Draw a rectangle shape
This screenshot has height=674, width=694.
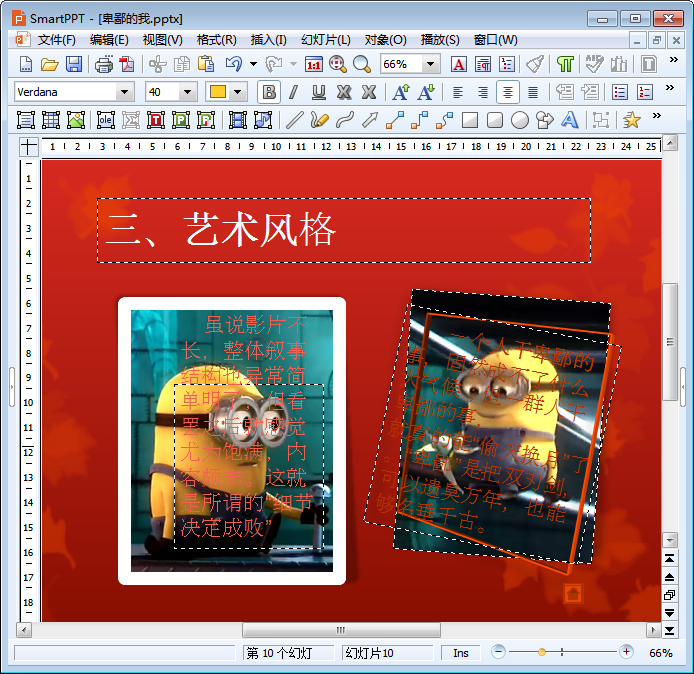(470, 120)
